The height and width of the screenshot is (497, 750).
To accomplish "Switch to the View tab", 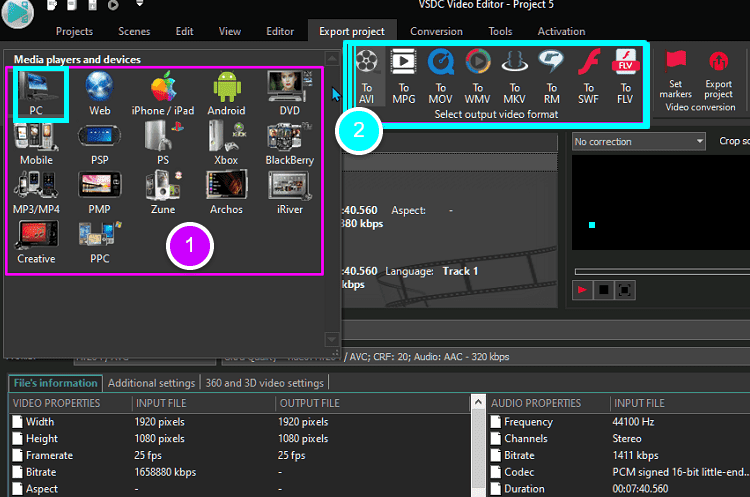I will pyautogui.click(x=230, y=32).
